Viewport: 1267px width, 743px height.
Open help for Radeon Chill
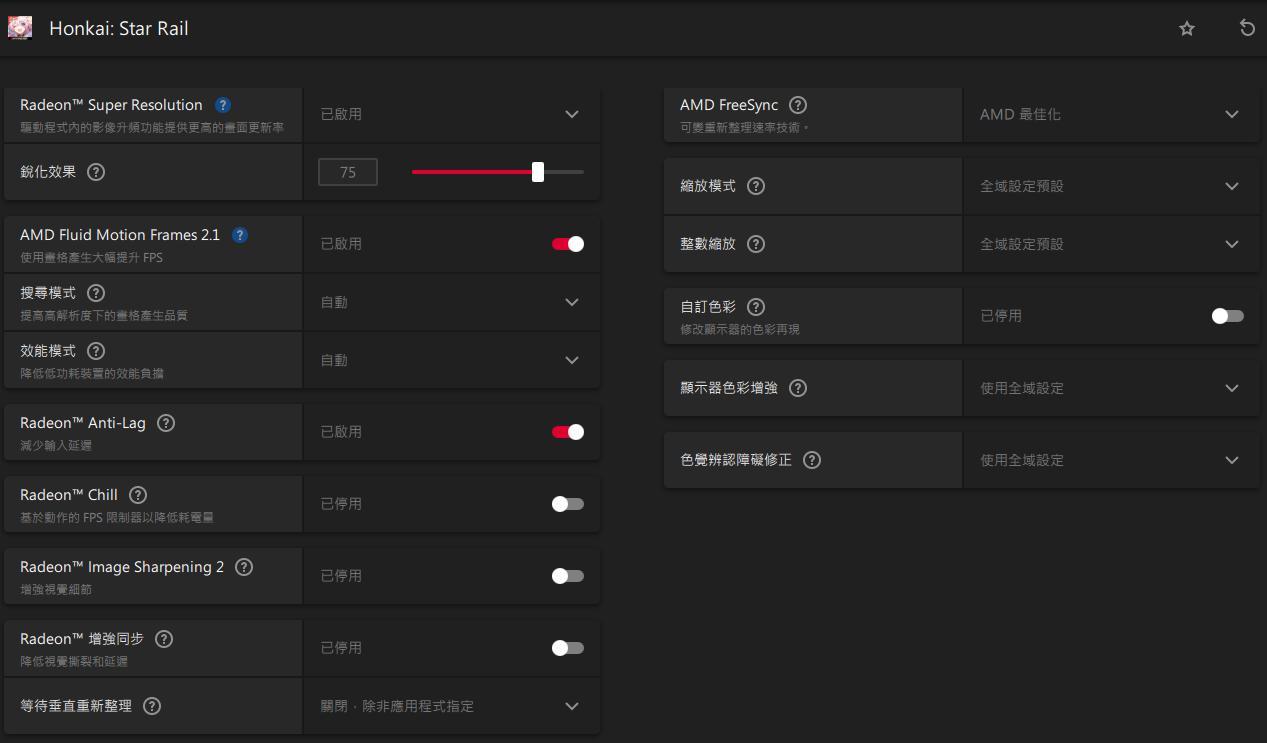(x=138, y=495)
